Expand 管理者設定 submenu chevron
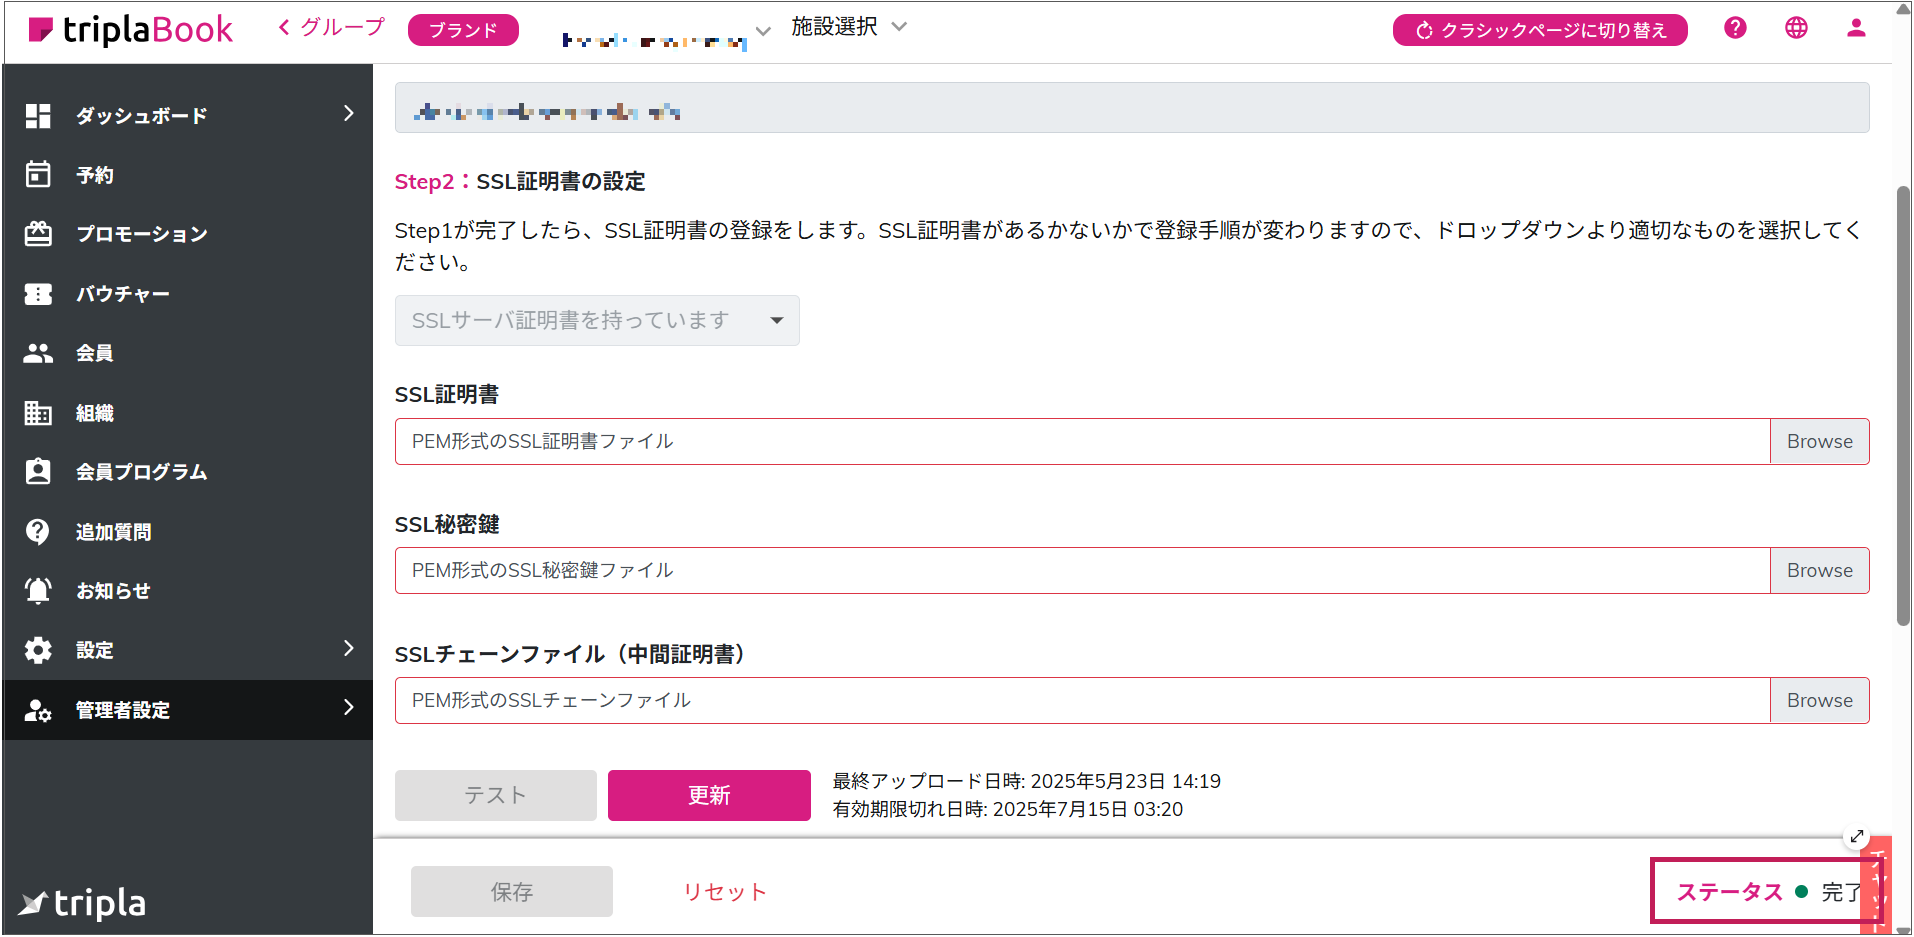Screen dimensions: 1914x937 coord(348,707)
